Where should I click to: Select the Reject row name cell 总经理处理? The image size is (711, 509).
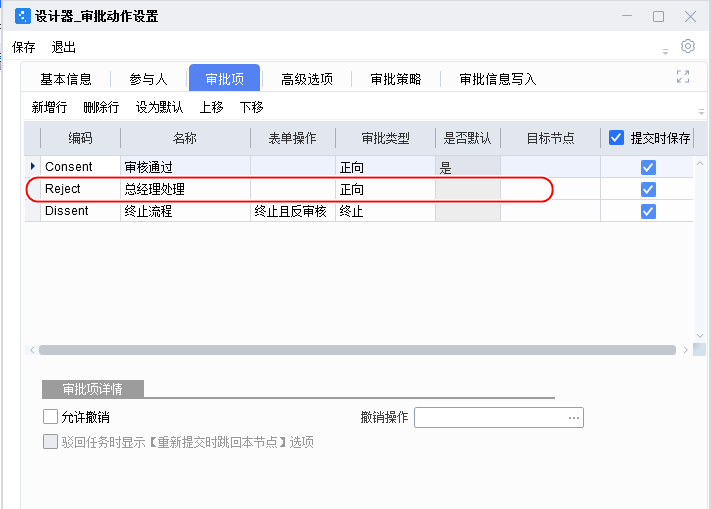(x=185, y=189)
